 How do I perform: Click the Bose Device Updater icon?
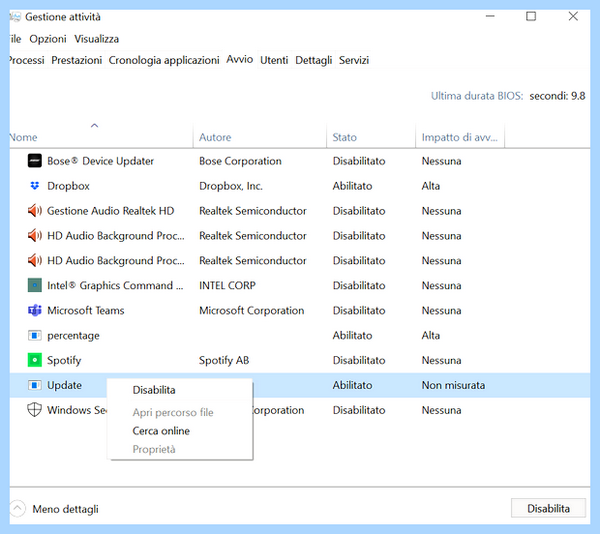tap(34, 161)
